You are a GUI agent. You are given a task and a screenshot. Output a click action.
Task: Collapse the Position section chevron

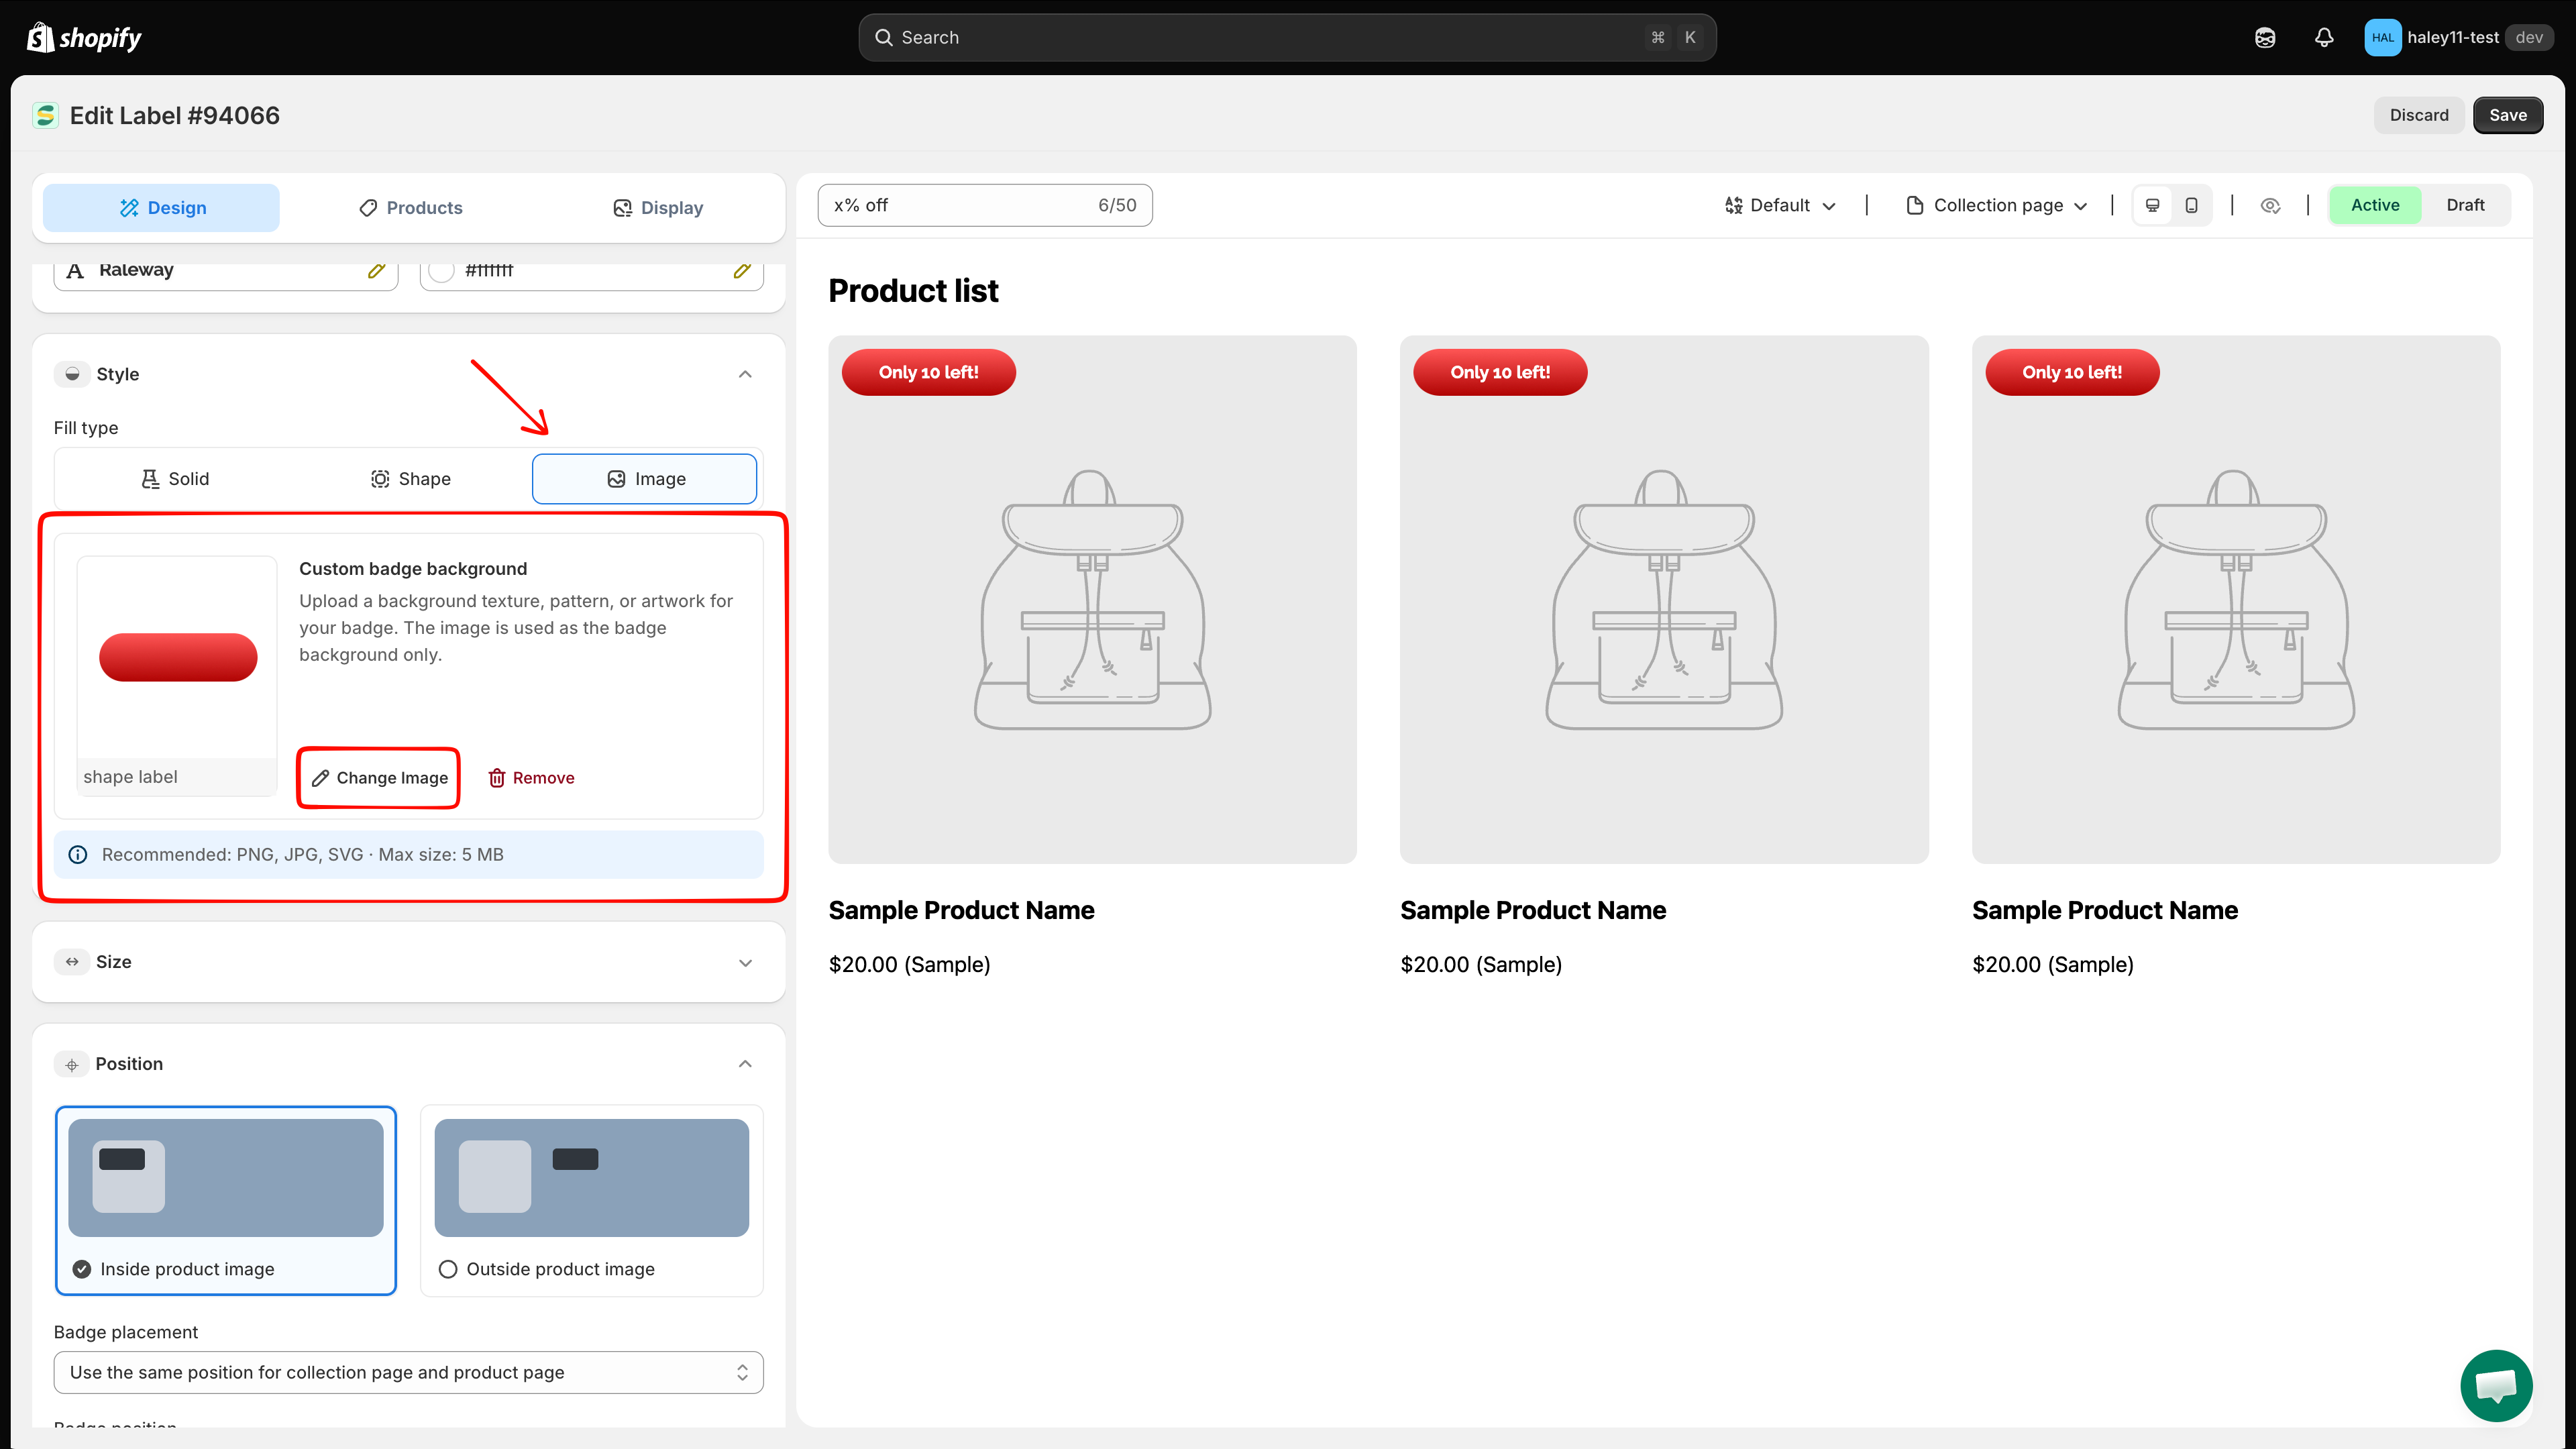pyautogui.click(x=745, y=1064)
